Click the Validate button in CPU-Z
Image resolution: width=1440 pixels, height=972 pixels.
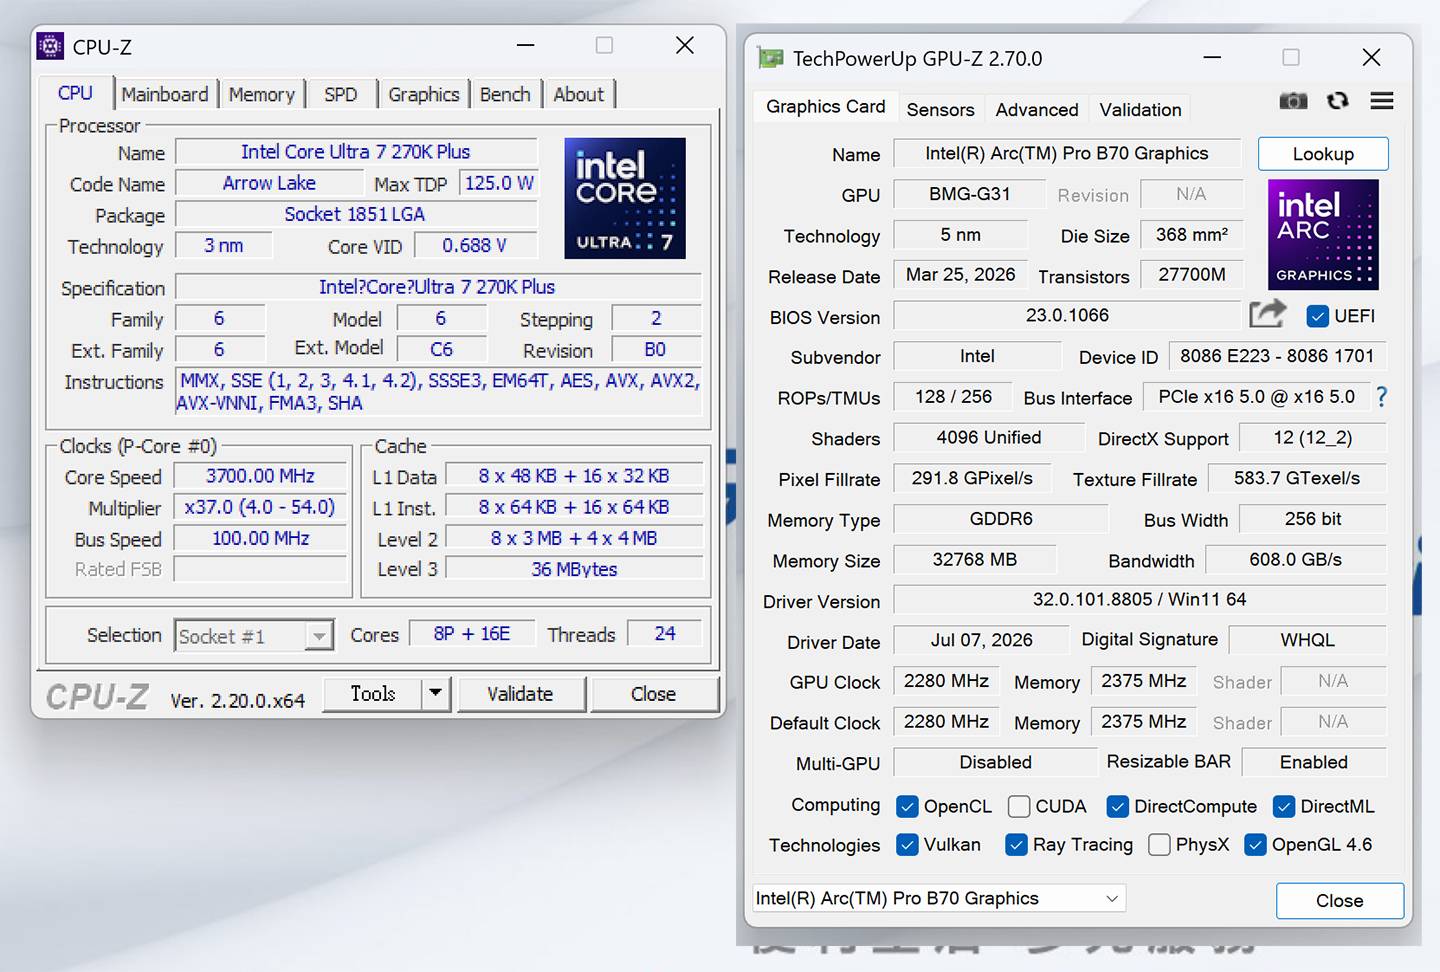click(x=520, y=693)
